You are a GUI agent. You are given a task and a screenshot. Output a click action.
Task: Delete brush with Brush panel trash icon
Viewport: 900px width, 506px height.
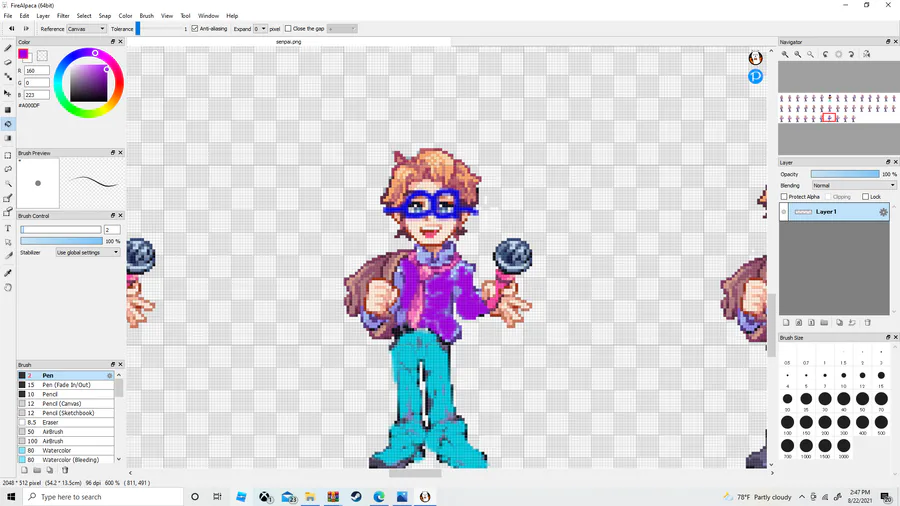65,470
